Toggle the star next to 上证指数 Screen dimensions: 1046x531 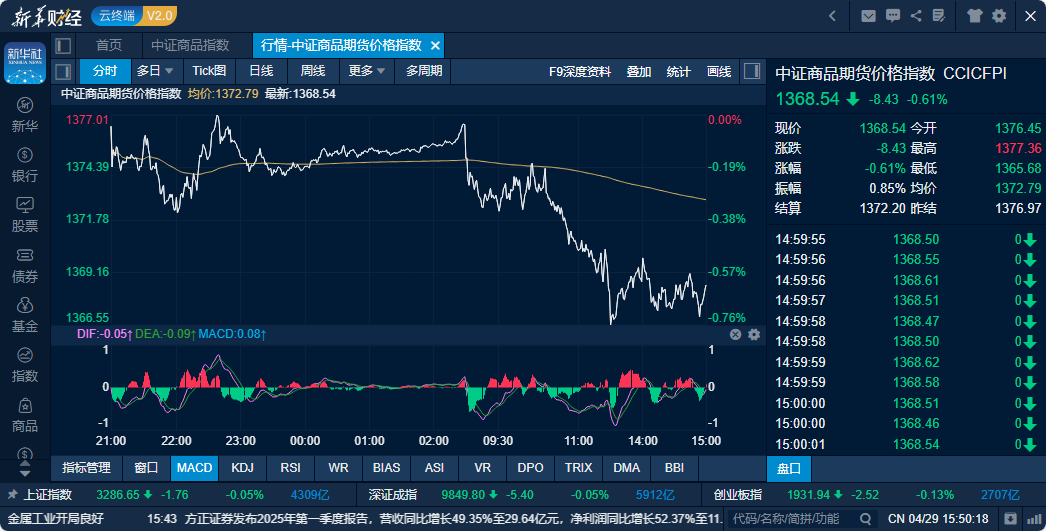[x=11, y=494]
